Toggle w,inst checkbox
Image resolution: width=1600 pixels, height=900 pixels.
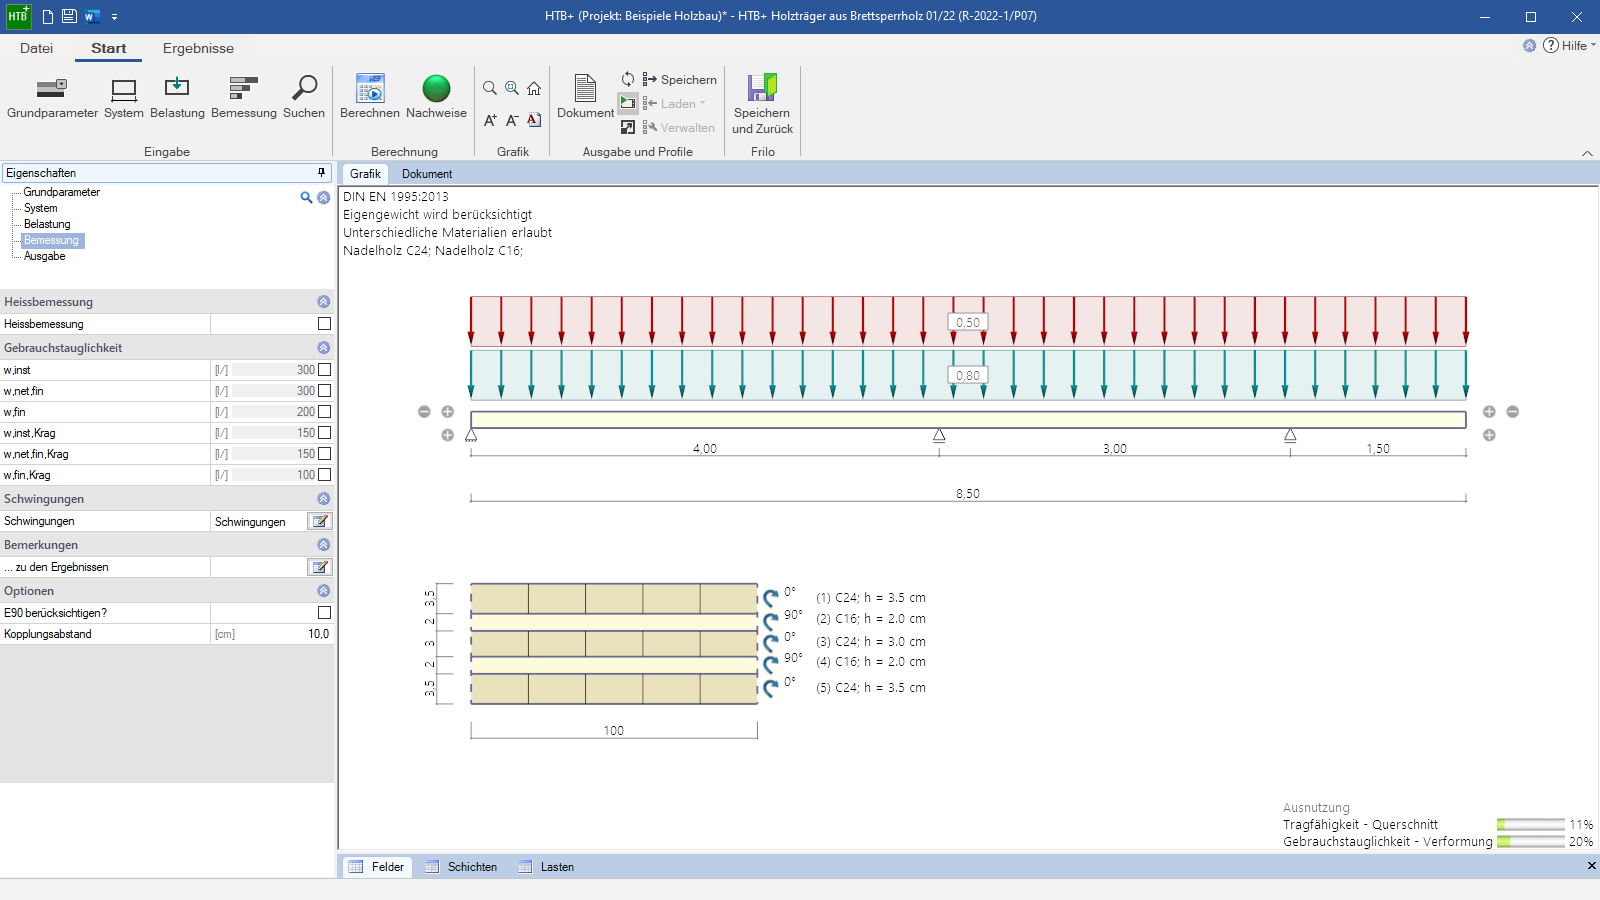324,370
